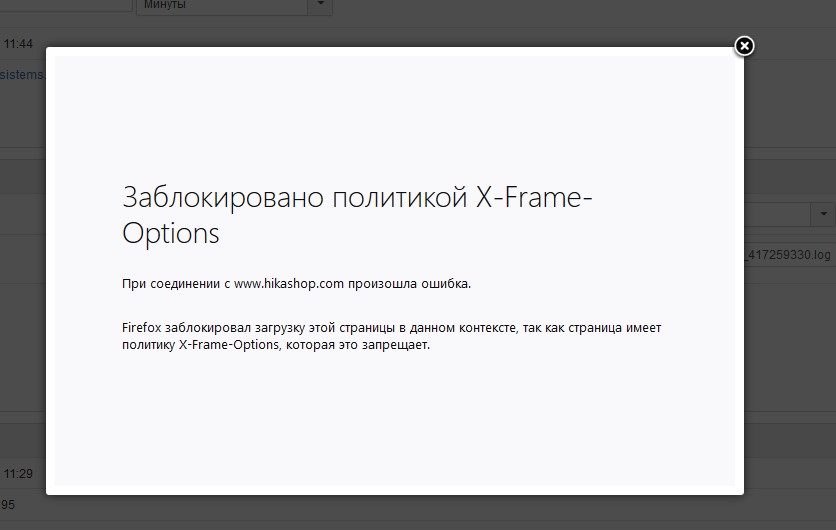
Task: Open the sistems link behind popup
Action: (x=22, y=75)
